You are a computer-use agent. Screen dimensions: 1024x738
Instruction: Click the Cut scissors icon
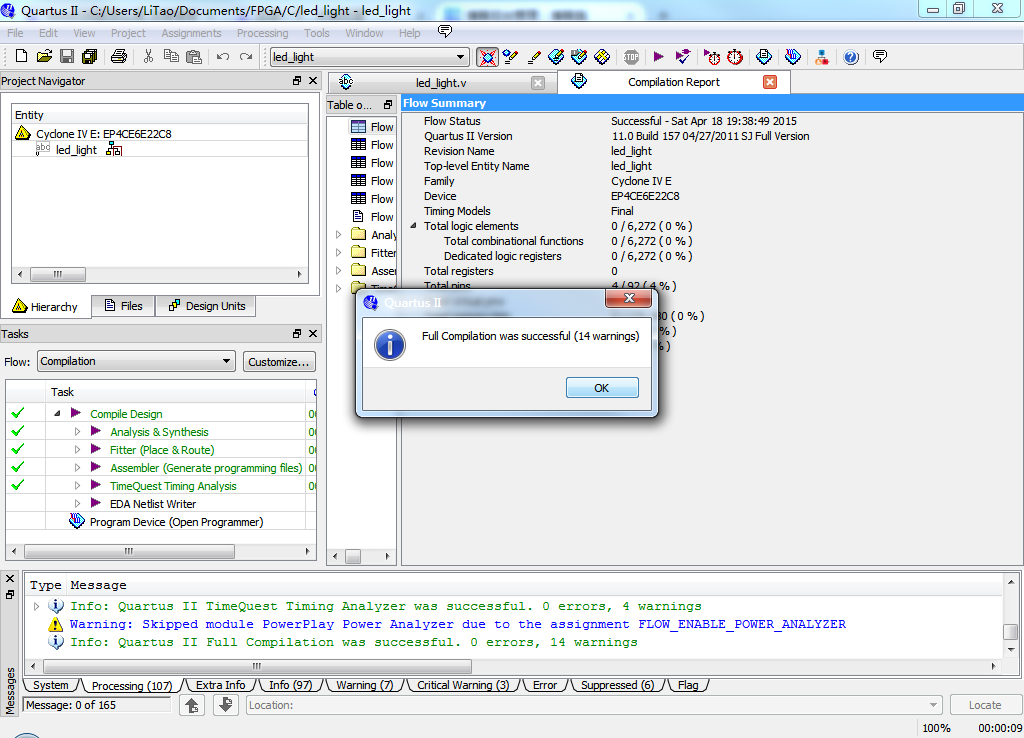(x=148, y=57)
